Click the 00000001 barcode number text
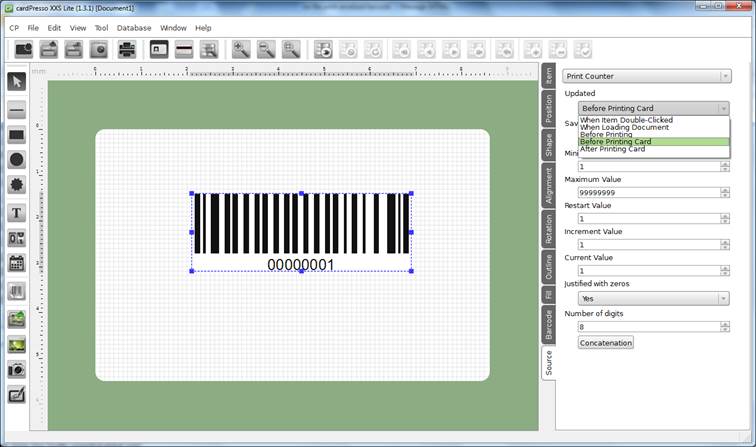This screenshot has height=447, width=756. click(301, 265)
